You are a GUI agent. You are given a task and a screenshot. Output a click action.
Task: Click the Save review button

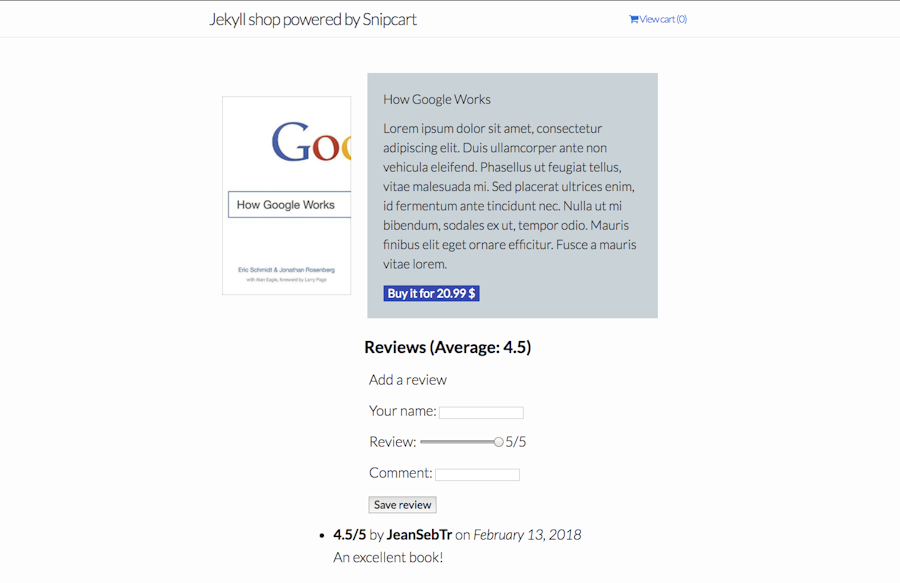(x=402, y=505)
